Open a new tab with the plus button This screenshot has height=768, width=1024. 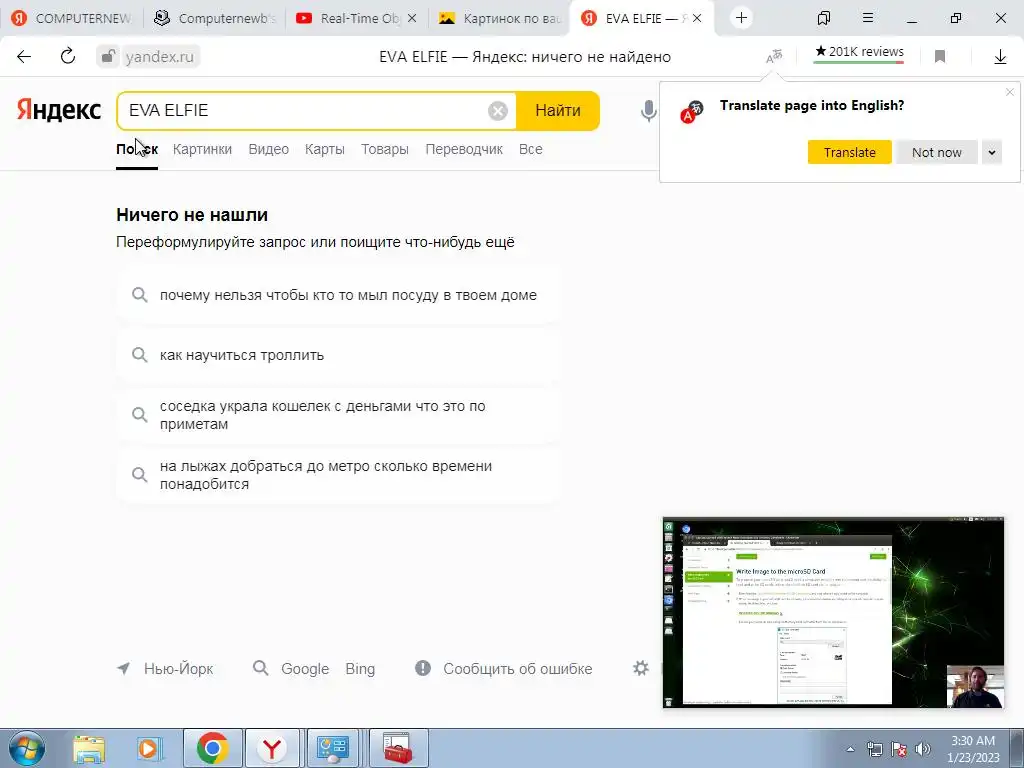741,18
